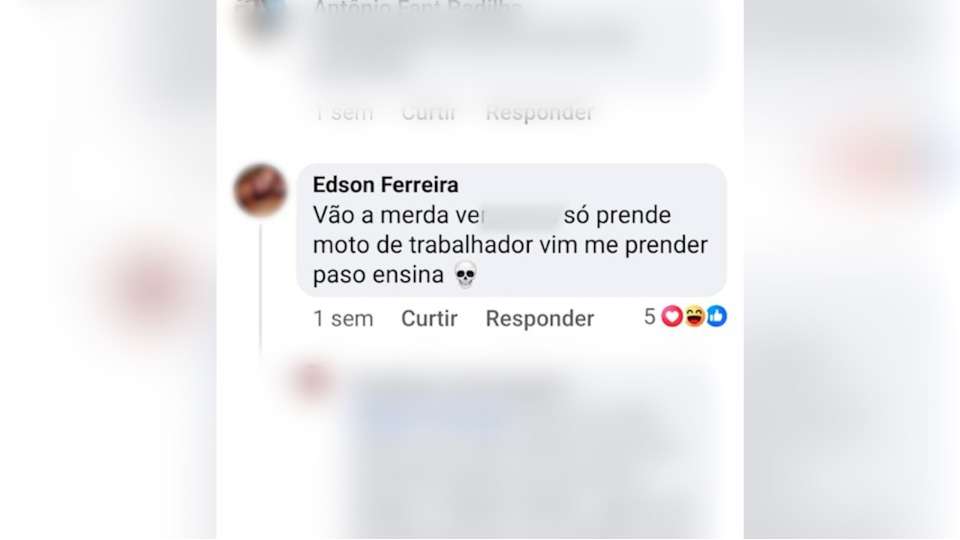Click the blurred '1 sem' of the top comment
Screen dimensions: 960x540
pyautogui.click(x=343, y=113)
